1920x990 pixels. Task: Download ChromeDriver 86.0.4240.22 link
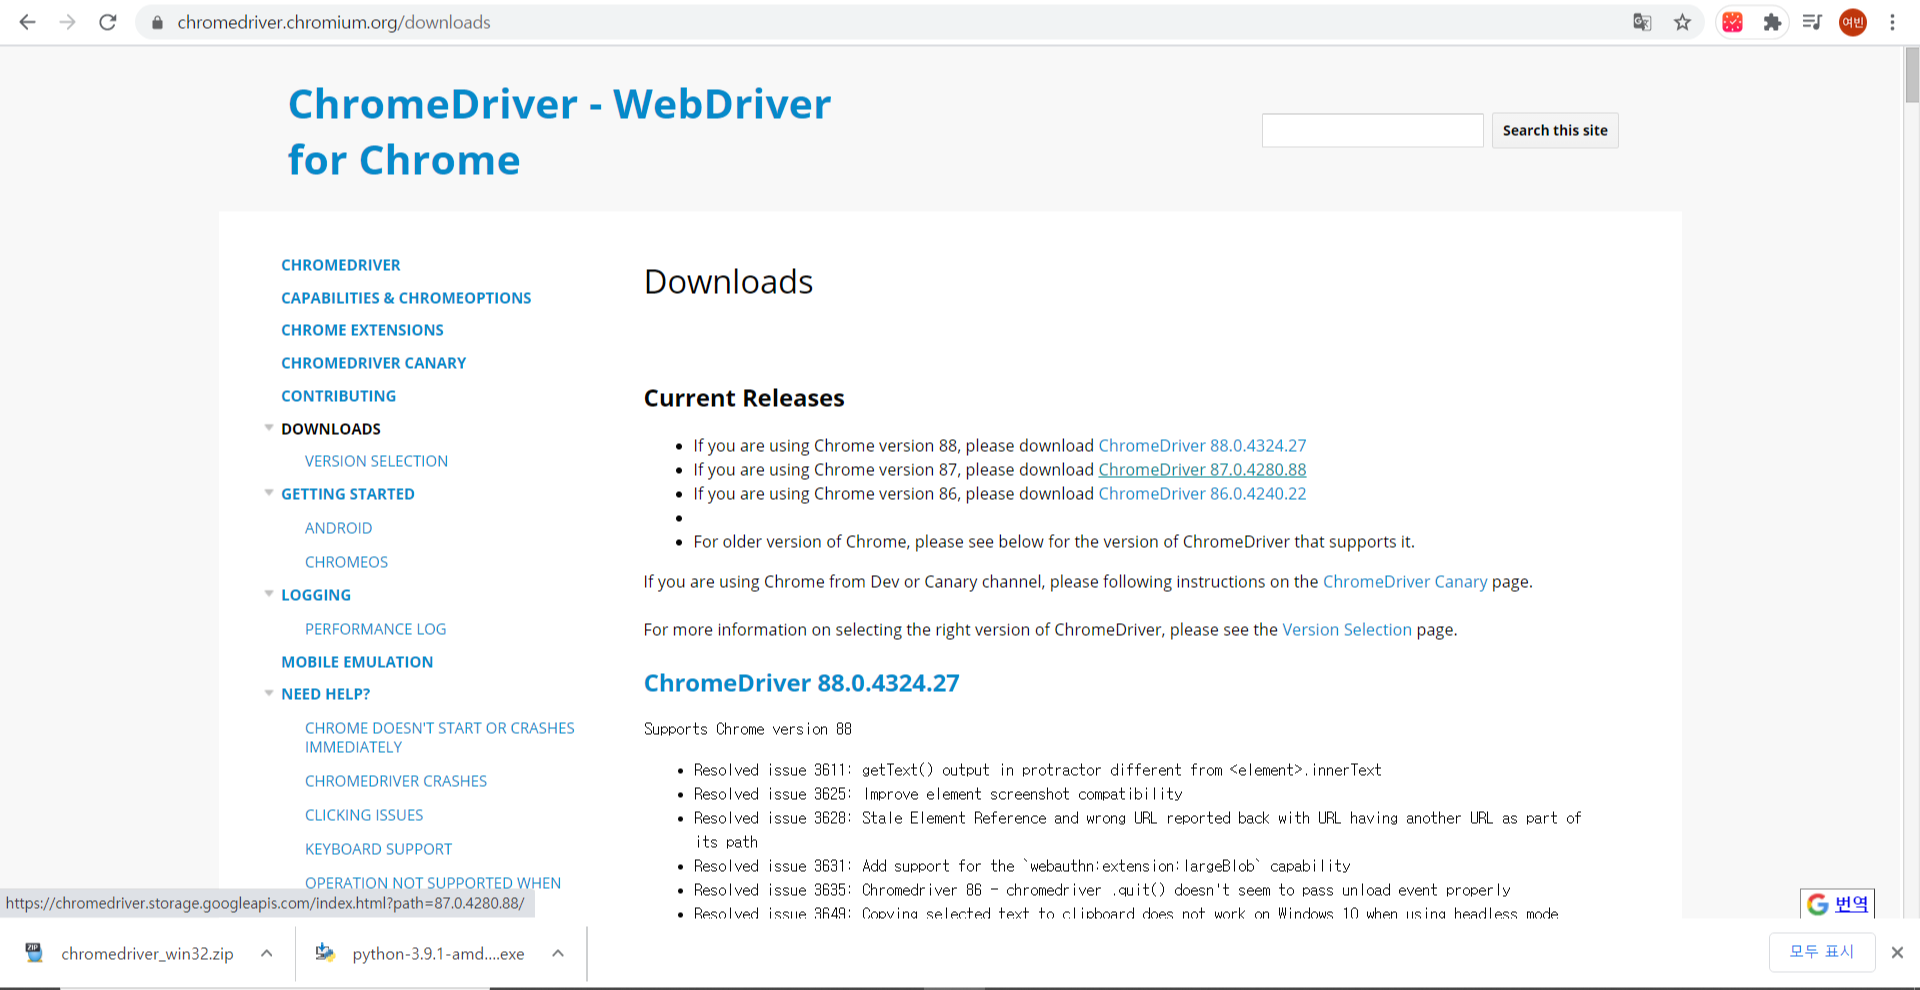pyautogui.click(x=1202, y=494)
